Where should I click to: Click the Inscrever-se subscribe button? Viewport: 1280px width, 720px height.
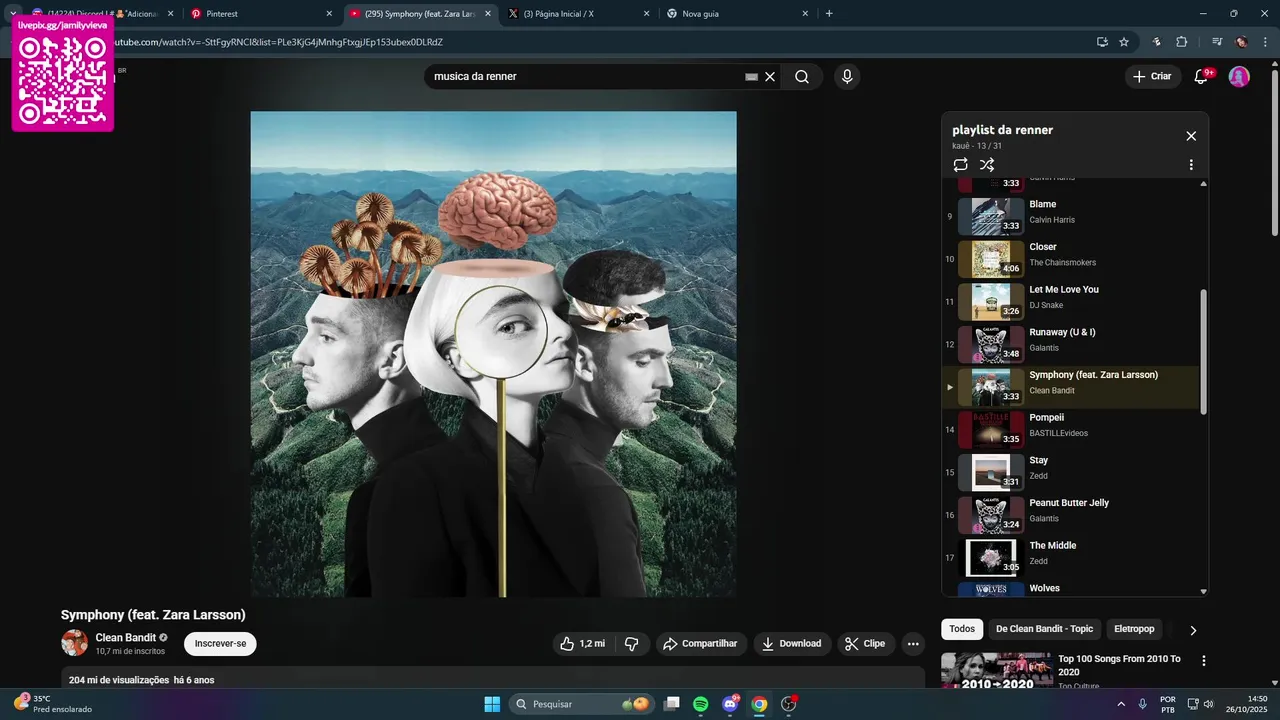click(x=220, y=644)
